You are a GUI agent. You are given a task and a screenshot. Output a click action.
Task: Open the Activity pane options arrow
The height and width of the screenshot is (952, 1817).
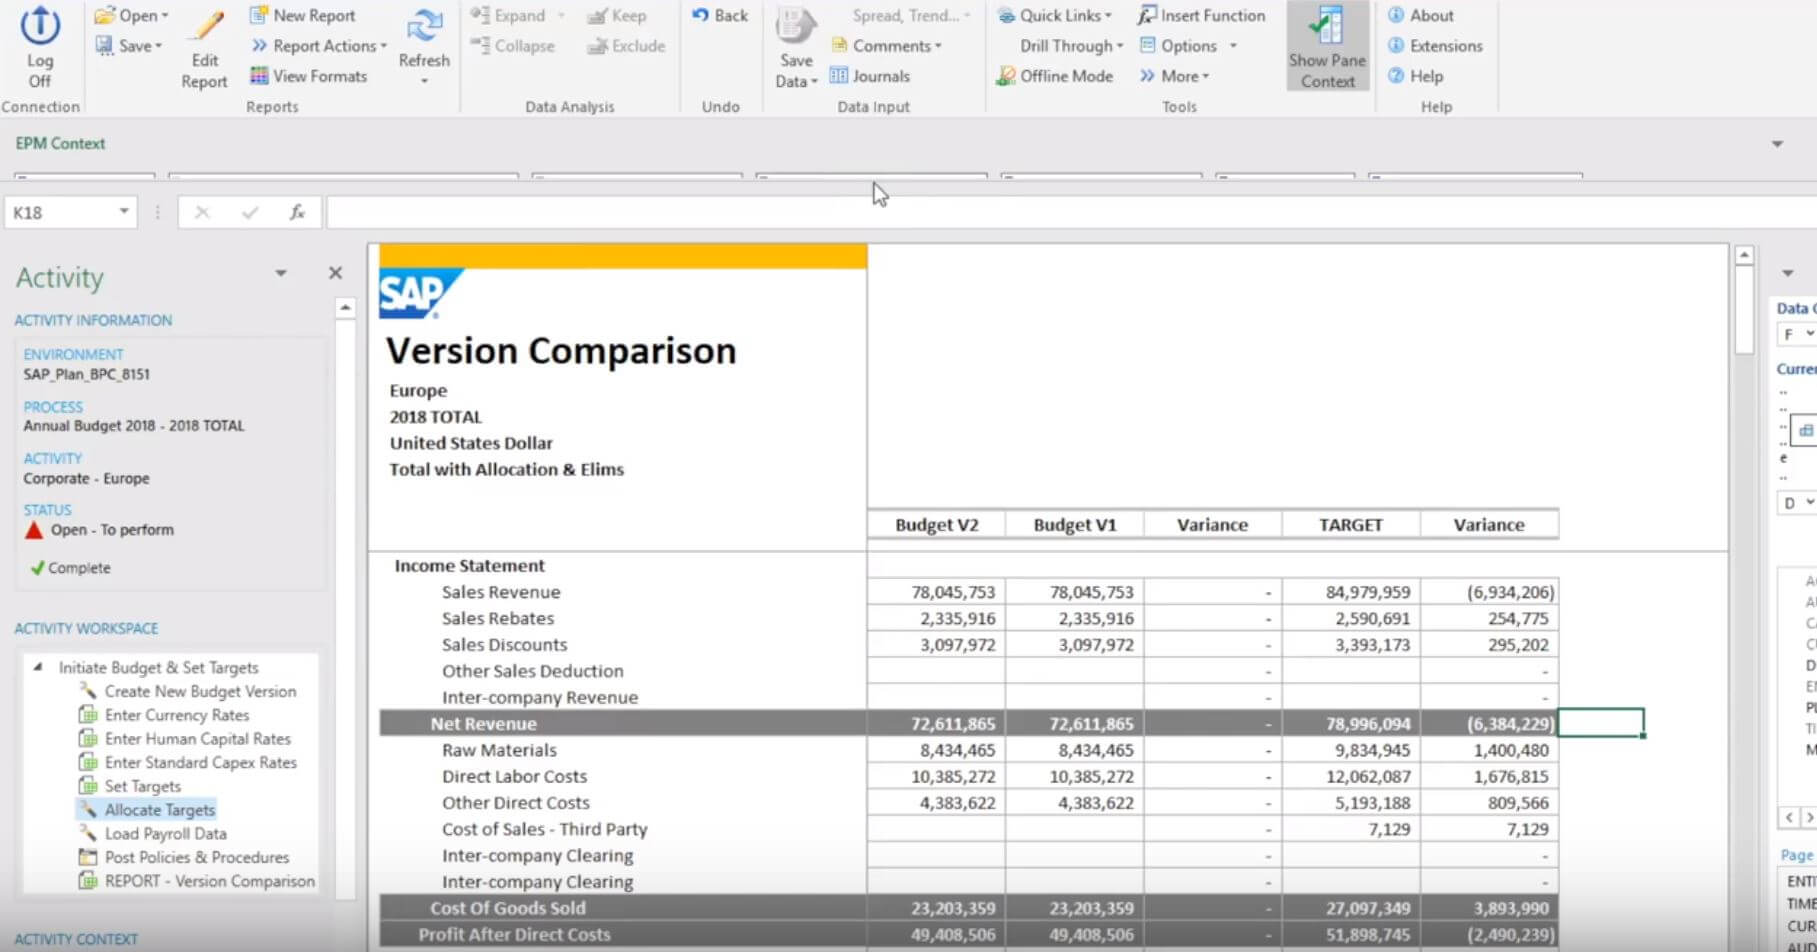pos(281,273)
